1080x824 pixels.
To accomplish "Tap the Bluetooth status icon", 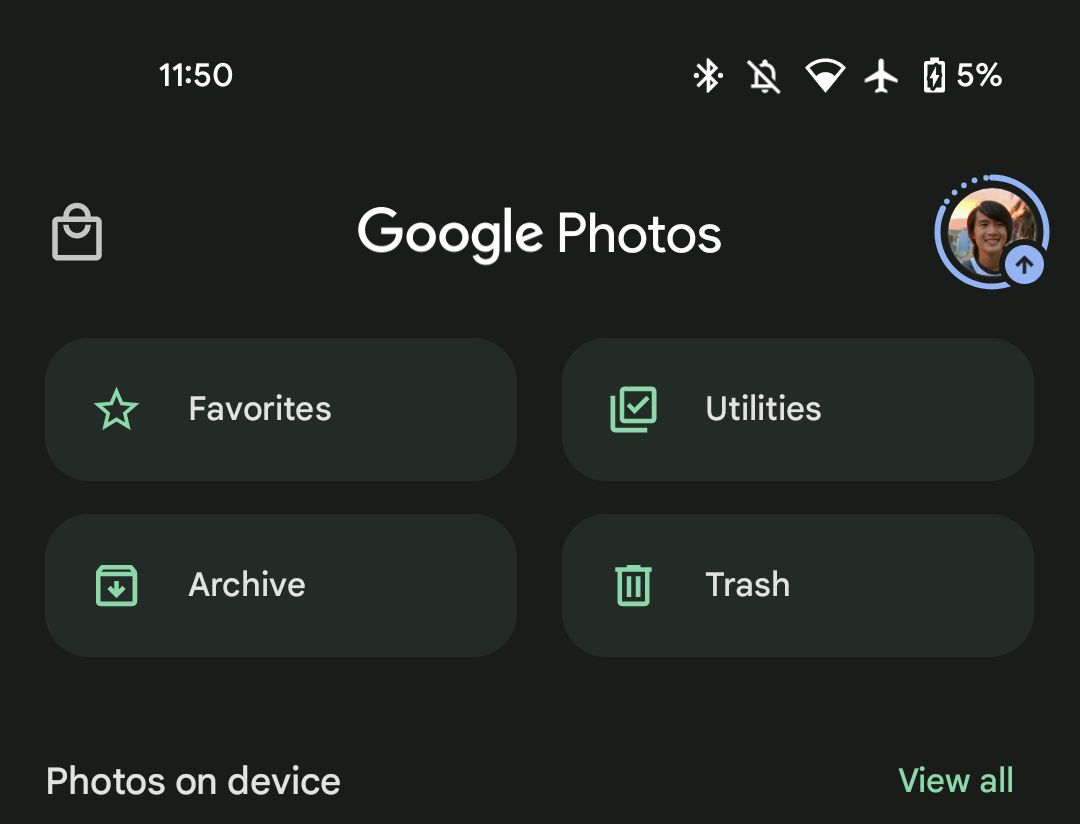I will (708, 76).
